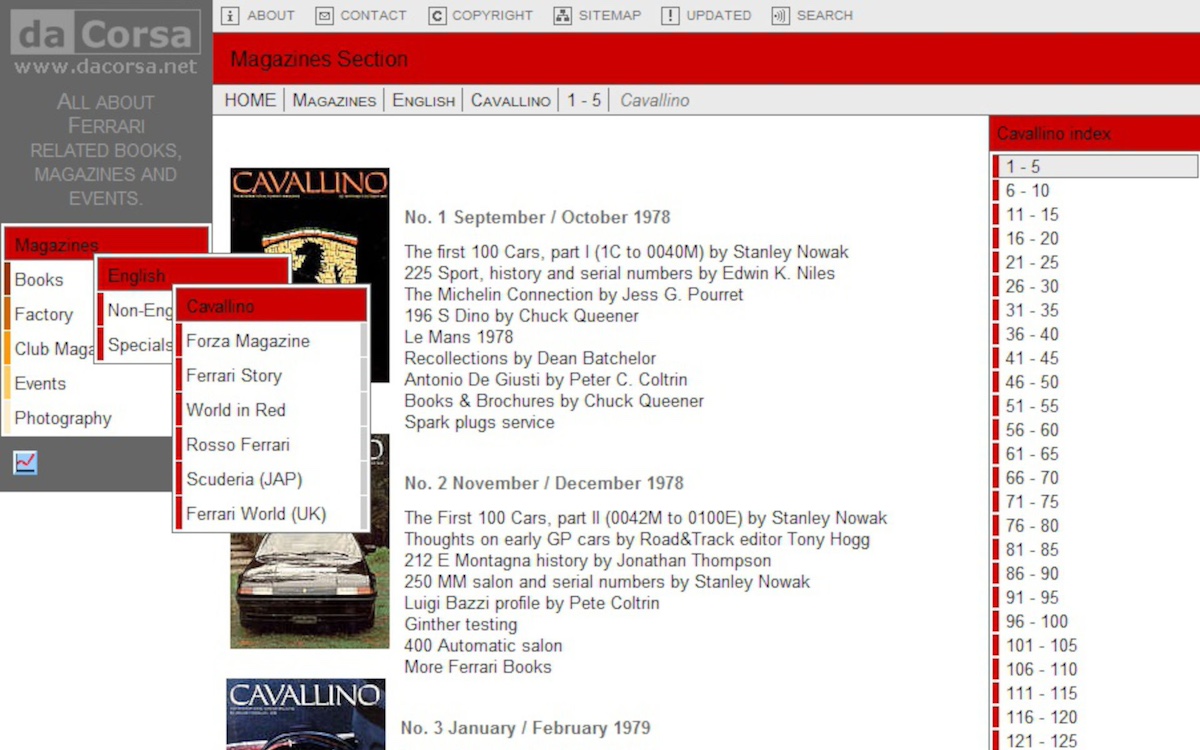
Task: Jump to issues 31 - 35 in index
Action: click(1095, 311)
